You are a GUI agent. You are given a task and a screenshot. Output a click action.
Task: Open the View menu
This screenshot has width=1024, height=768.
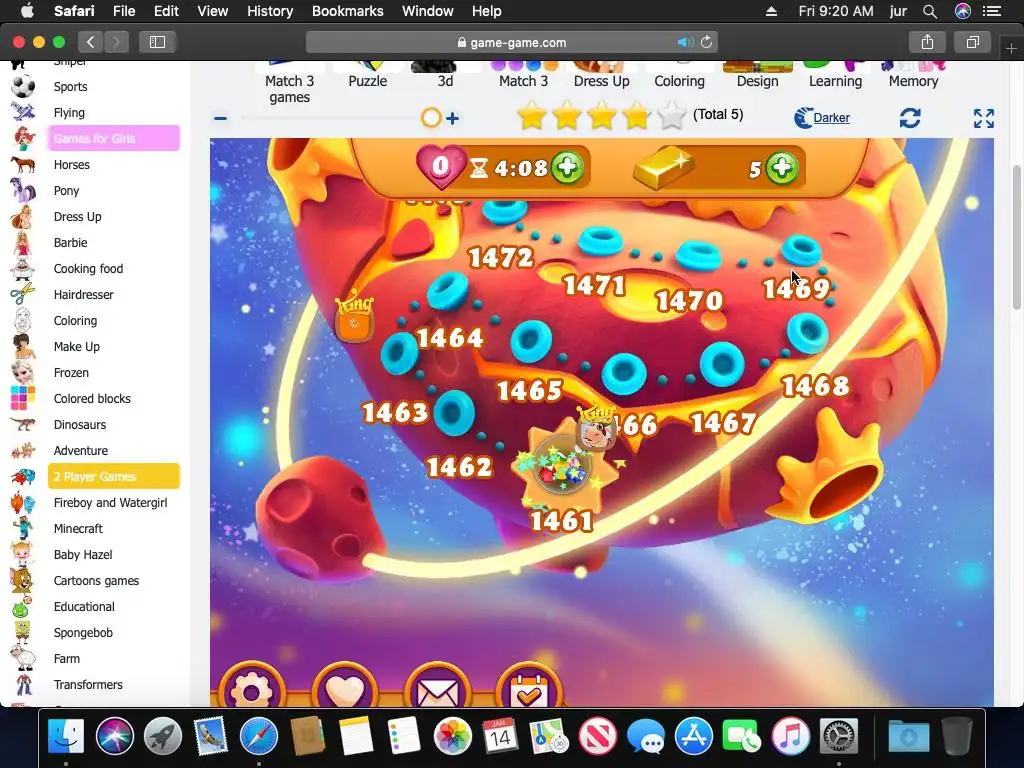213,11
